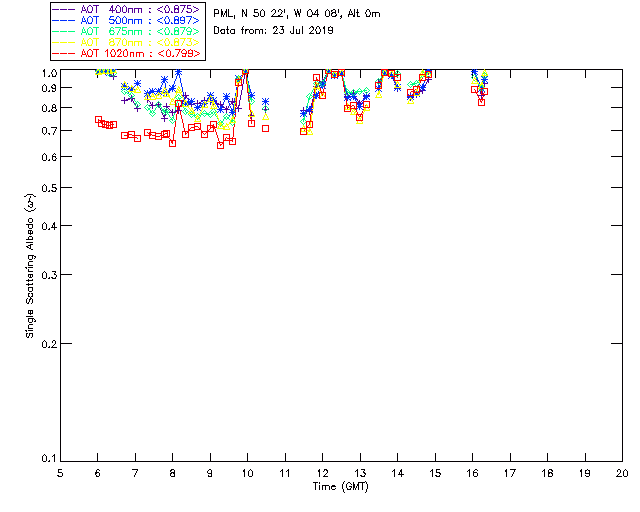The width and height of the screenshot is (640, 512).
Task: Click the PML location header text
Action: [x=297, y=14]
